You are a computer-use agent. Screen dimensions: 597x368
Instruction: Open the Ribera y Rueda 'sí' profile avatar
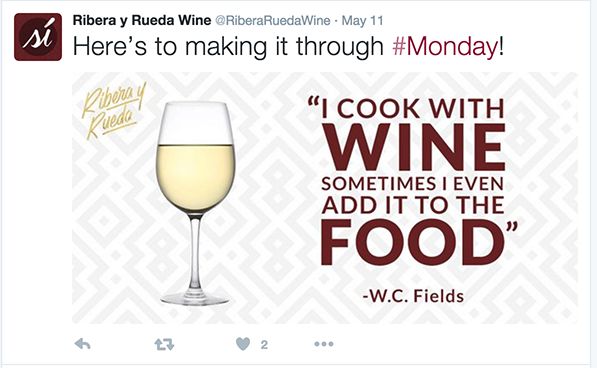click(x=38, y=37)
